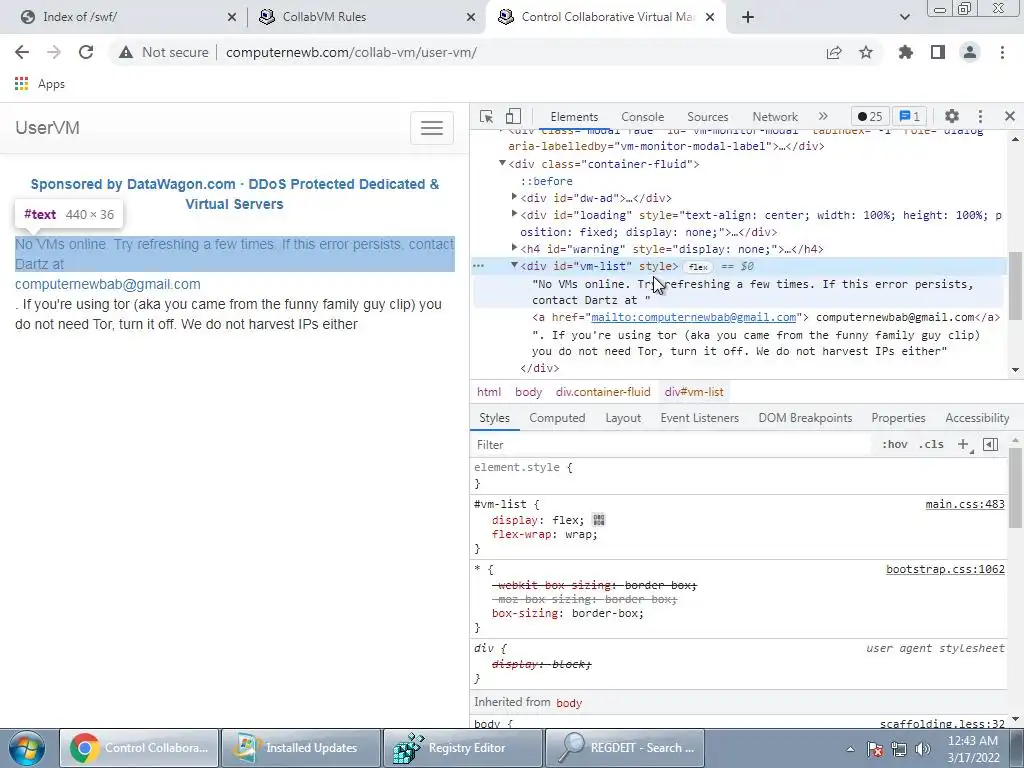
Task: Open the bootstrap.css:1062 source link
Action: pos(945,569)
